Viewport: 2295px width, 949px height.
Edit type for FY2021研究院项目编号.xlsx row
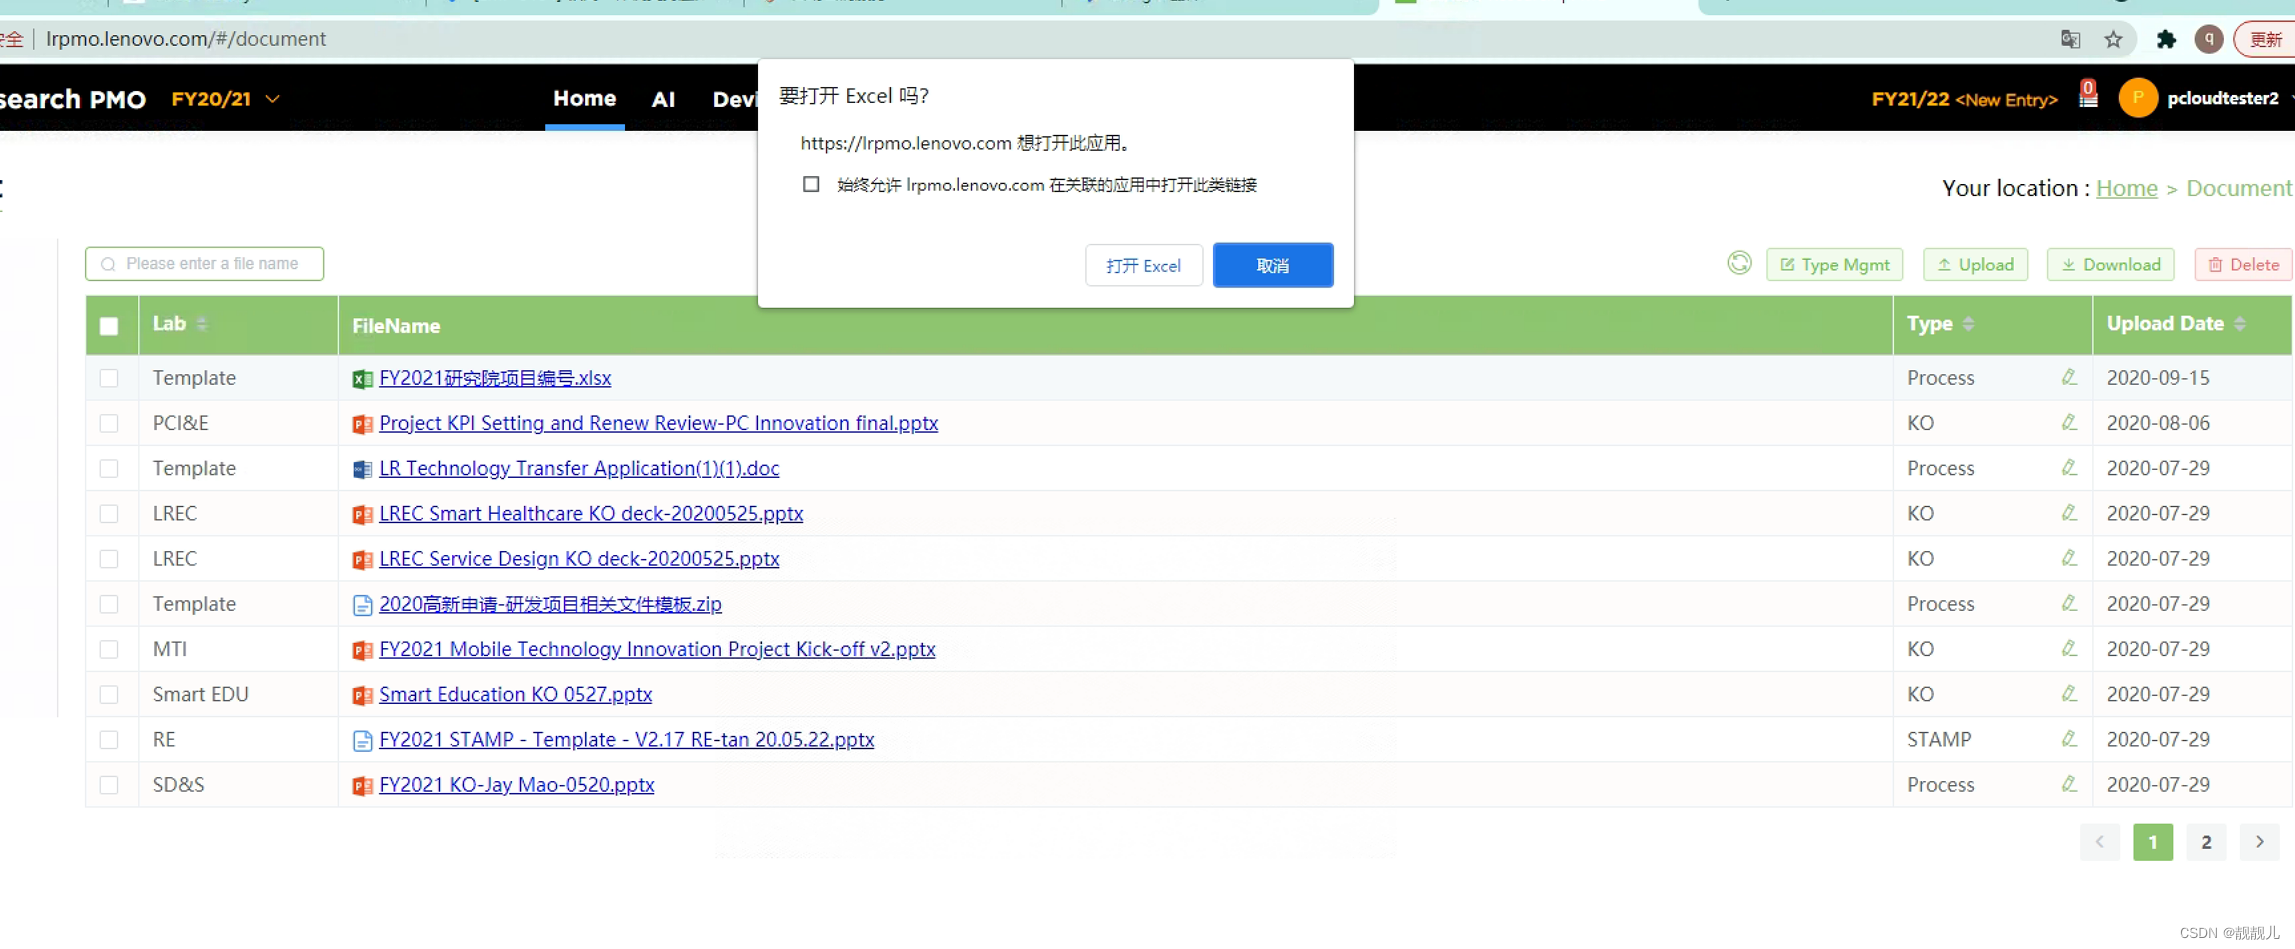pos(2069,377)
